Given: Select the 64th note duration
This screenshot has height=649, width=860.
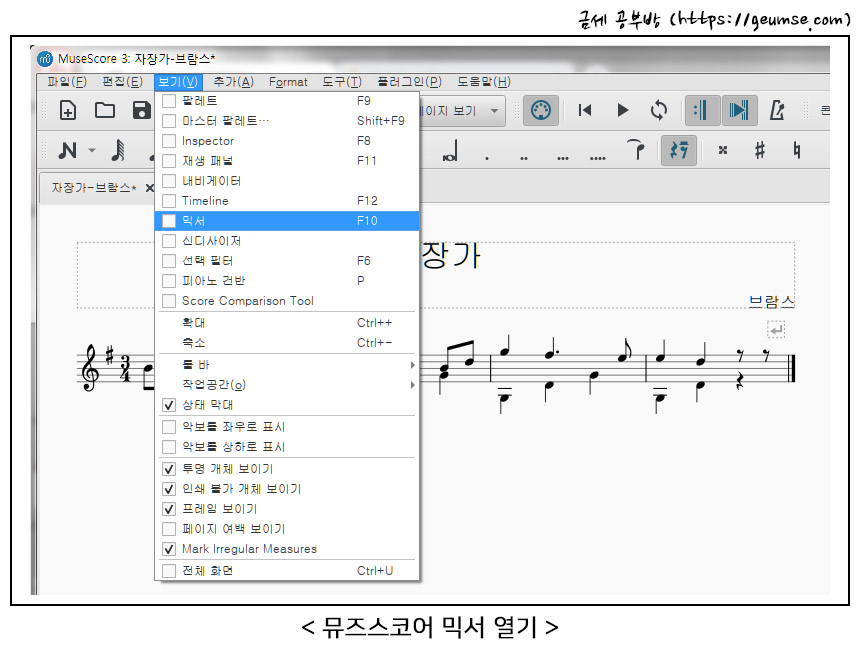Looking at the screenshot, I should 118,150.
